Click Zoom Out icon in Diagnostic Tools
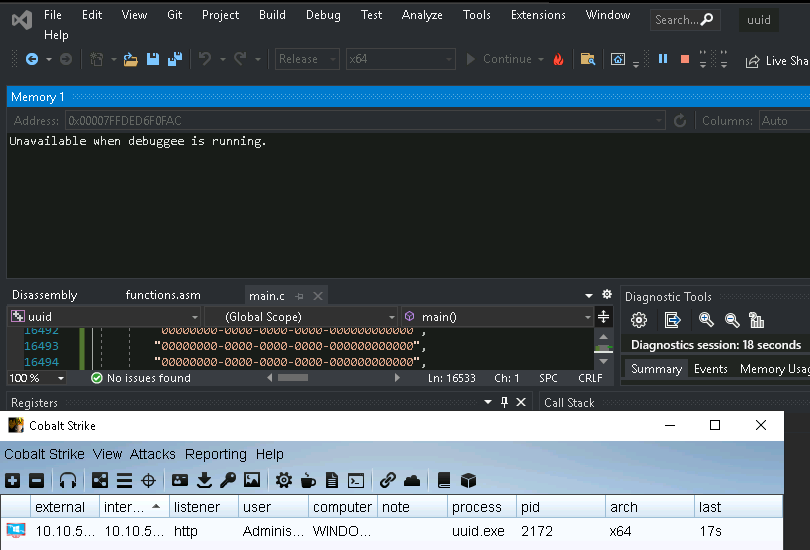 [x=732, y=320]
